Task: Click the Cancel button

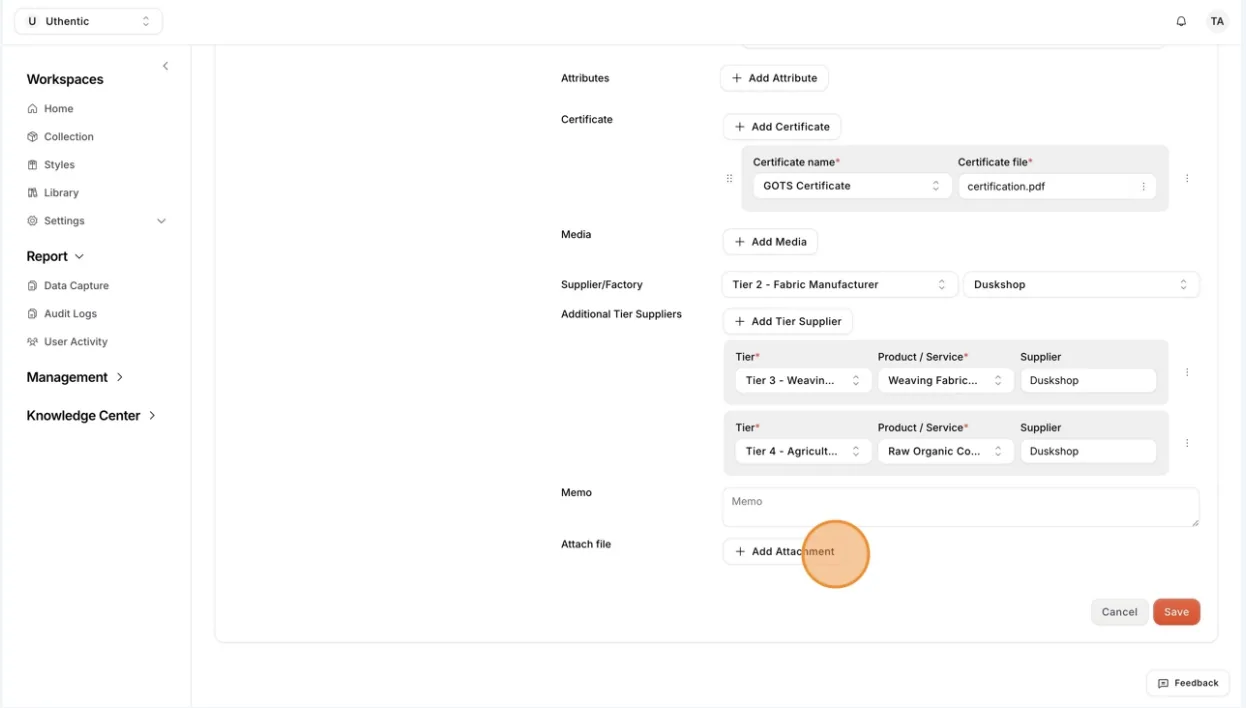Action: point(1119,612)
